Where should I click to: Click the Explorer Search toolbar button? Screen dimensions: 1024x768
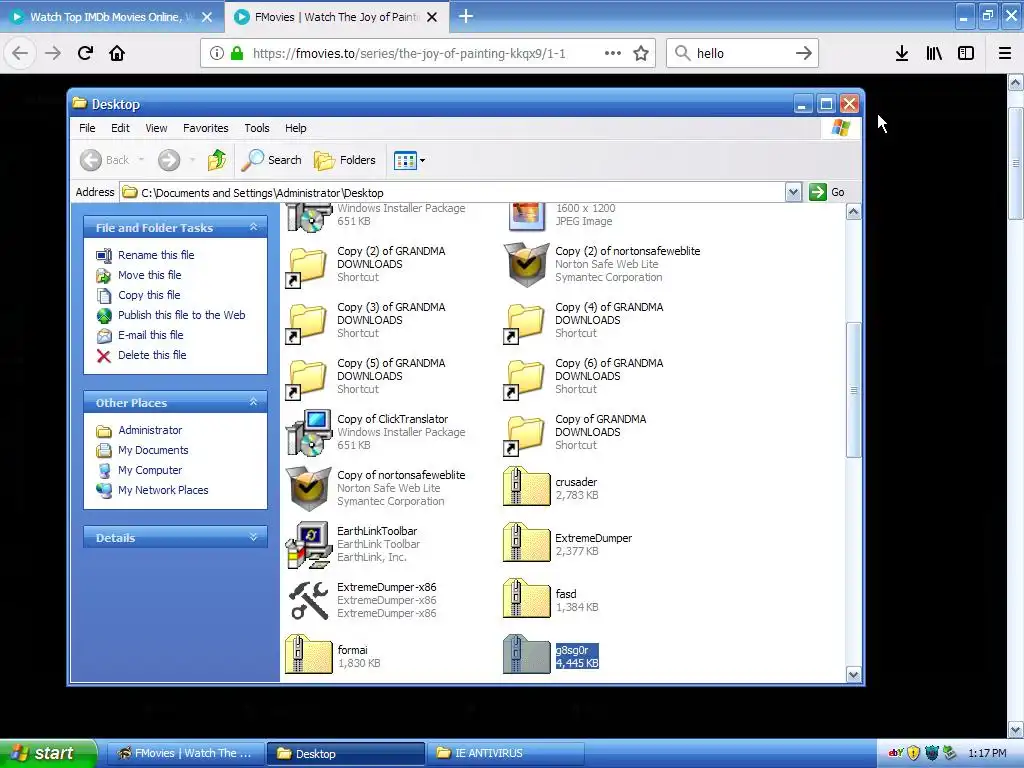pyautogui.click(x=271, y=159)
